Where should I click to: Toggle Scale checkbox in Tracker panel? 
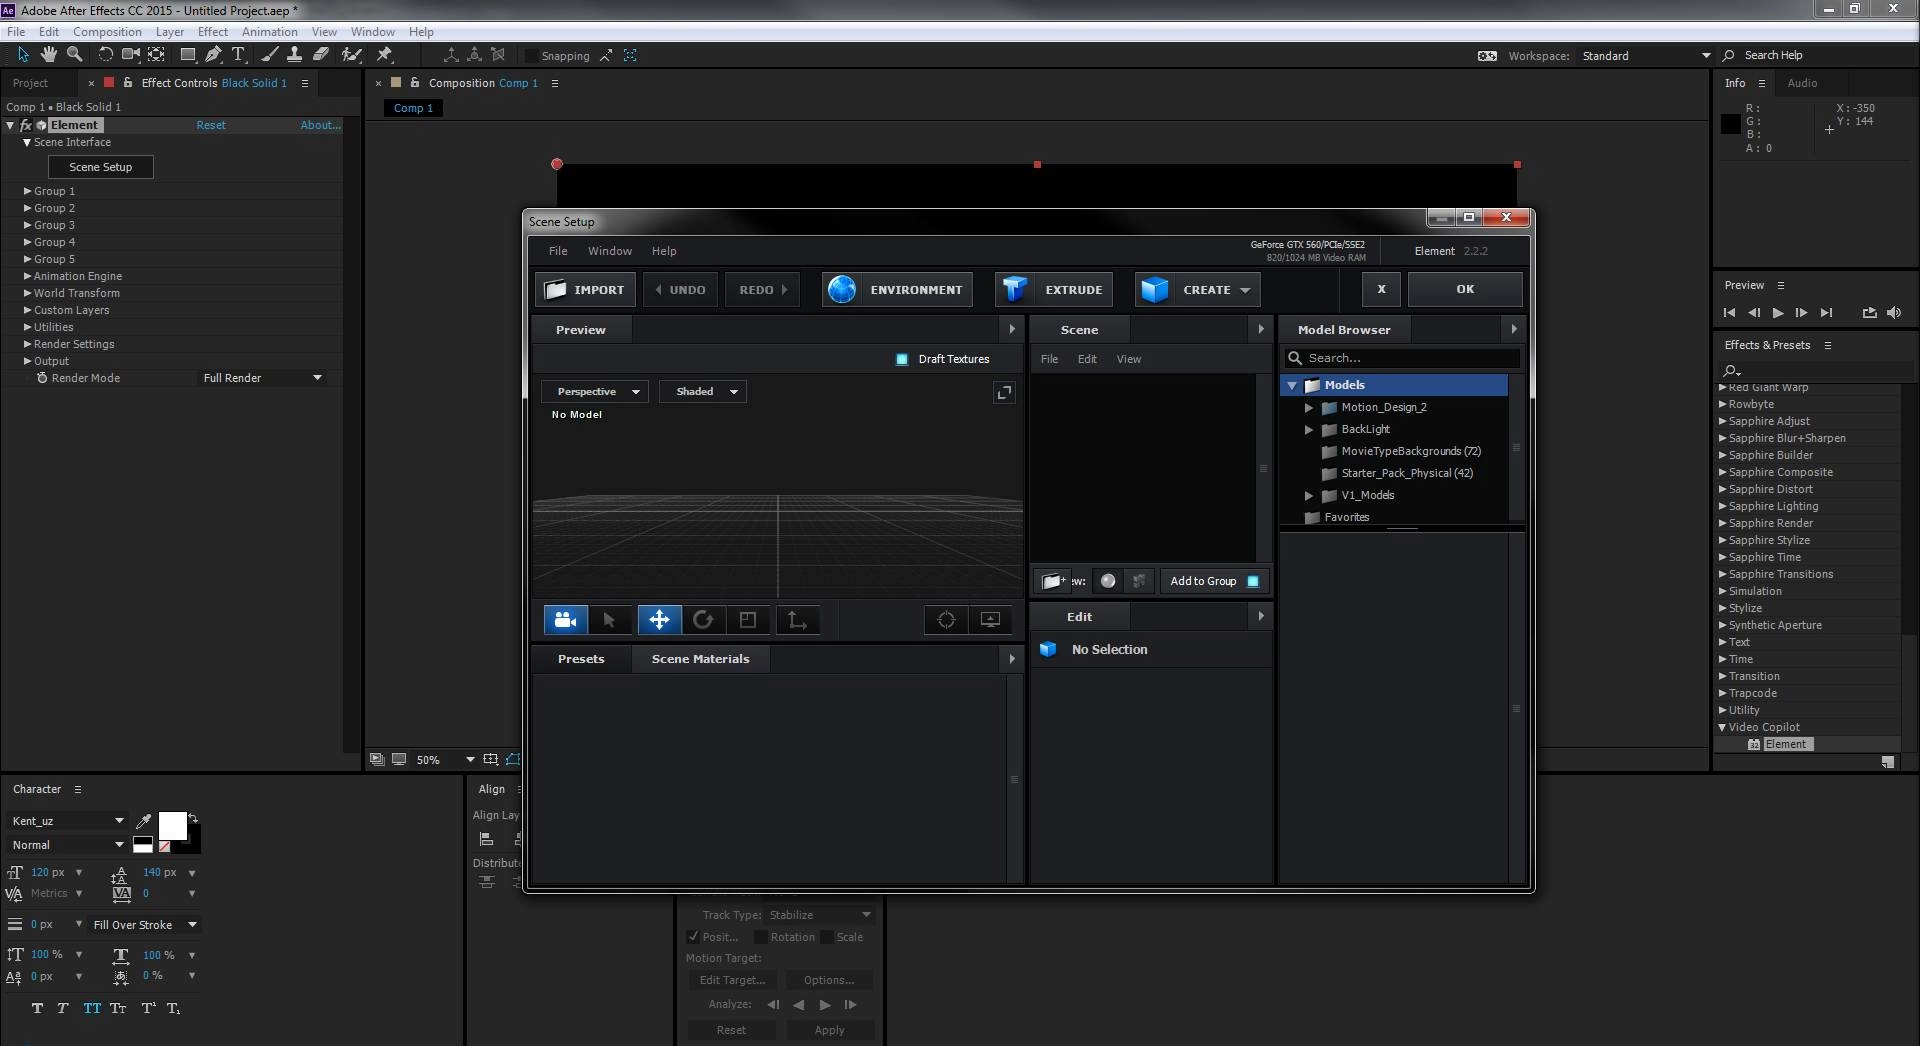click(x=827, y=937)
